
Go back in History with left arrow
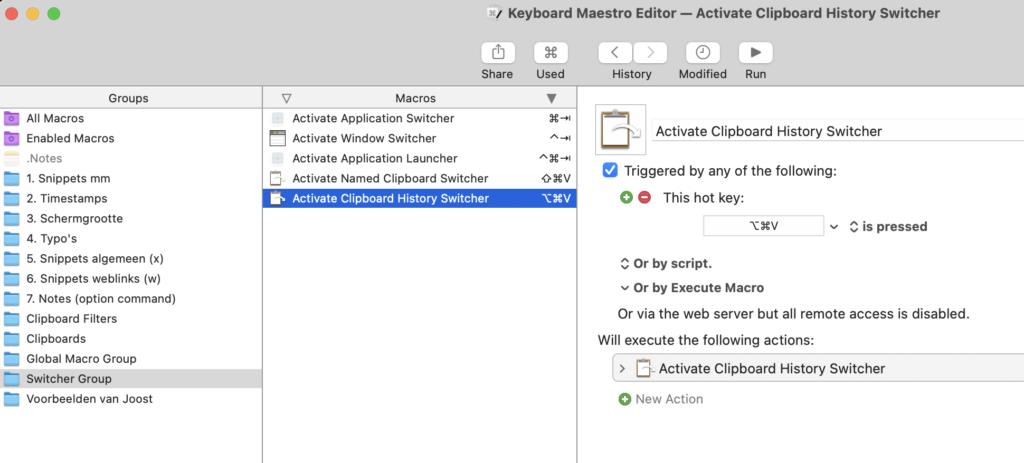coord(615,53)
